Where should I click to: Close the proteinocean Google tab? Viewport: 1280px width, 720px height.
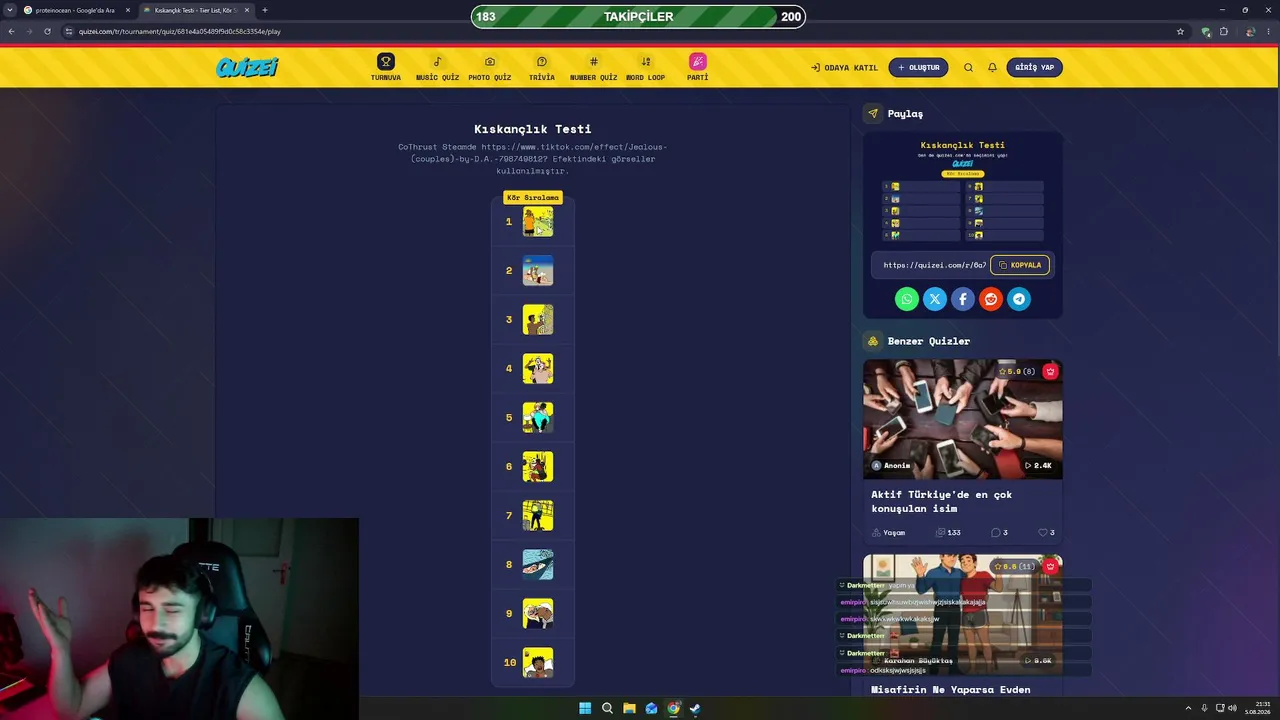tap(128, 10)
